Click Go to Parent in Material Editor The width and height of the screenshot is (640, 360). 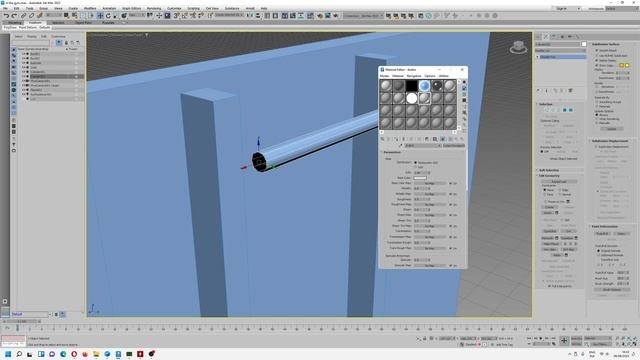(456, 139)
